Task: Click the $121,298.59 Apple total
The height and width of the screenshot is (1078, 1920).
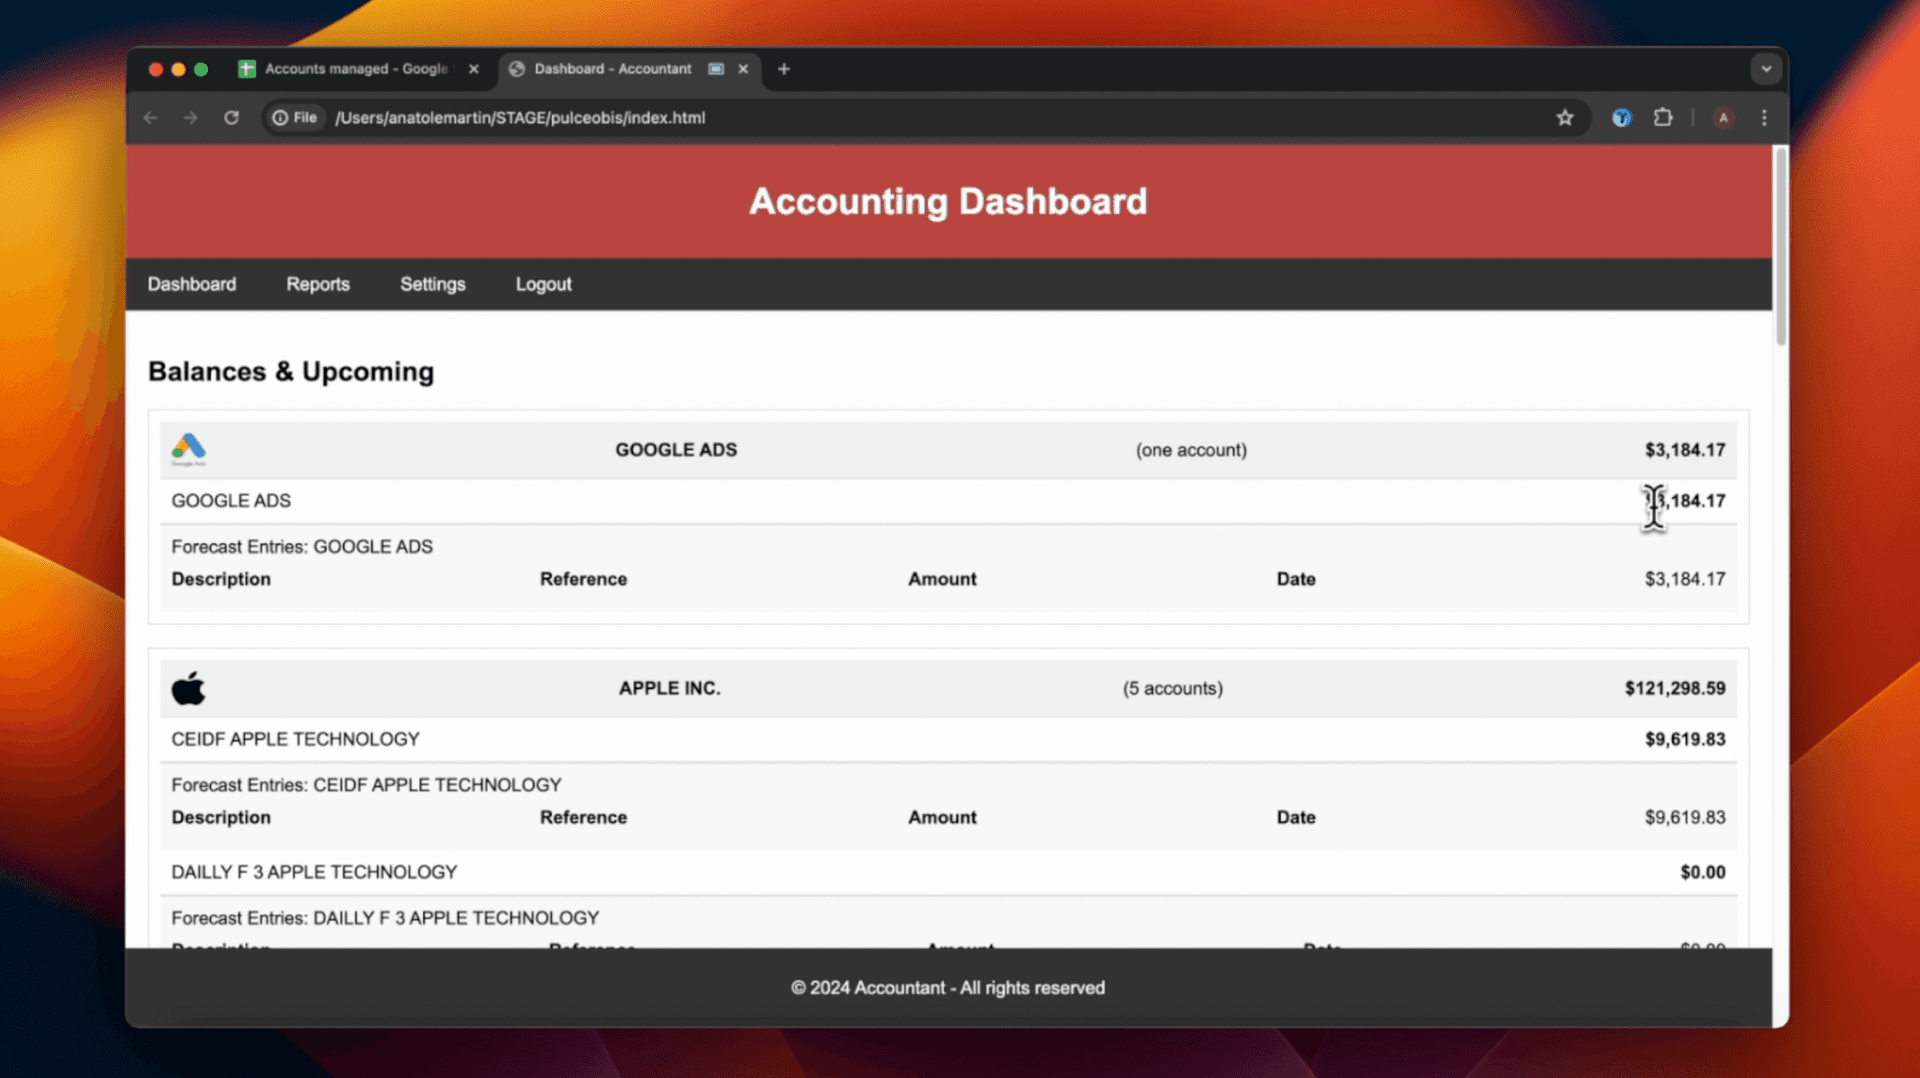Action: tap(1675, 688)
